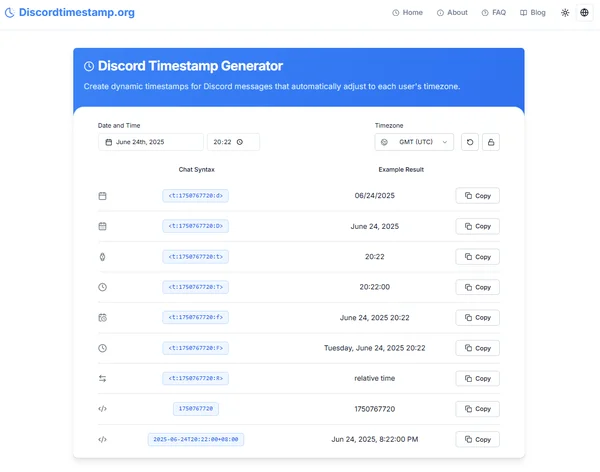Click the reset to current time button
Viewport: 600px width, 472px height.
470,142
